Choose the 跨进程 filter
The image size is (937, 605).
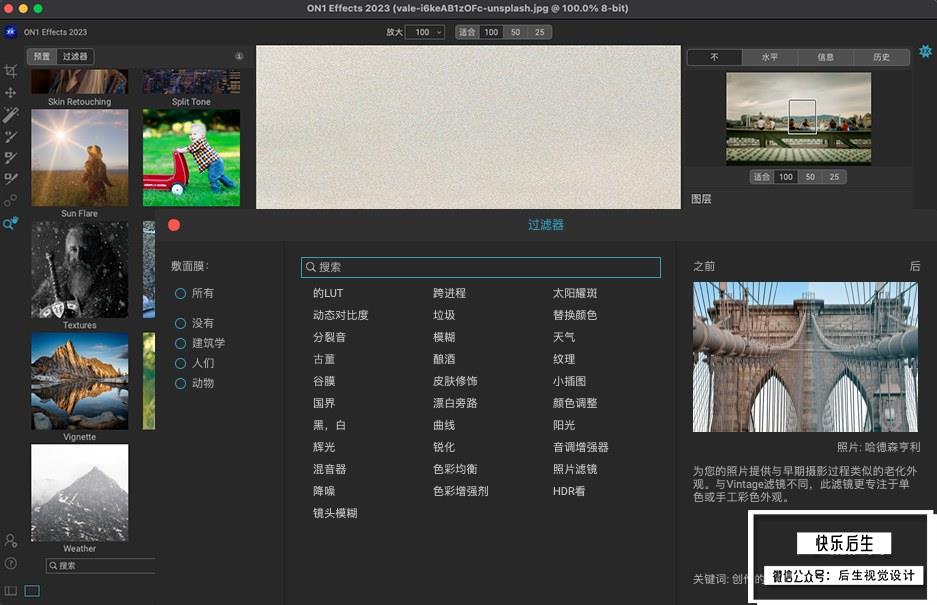click(449, 294)
